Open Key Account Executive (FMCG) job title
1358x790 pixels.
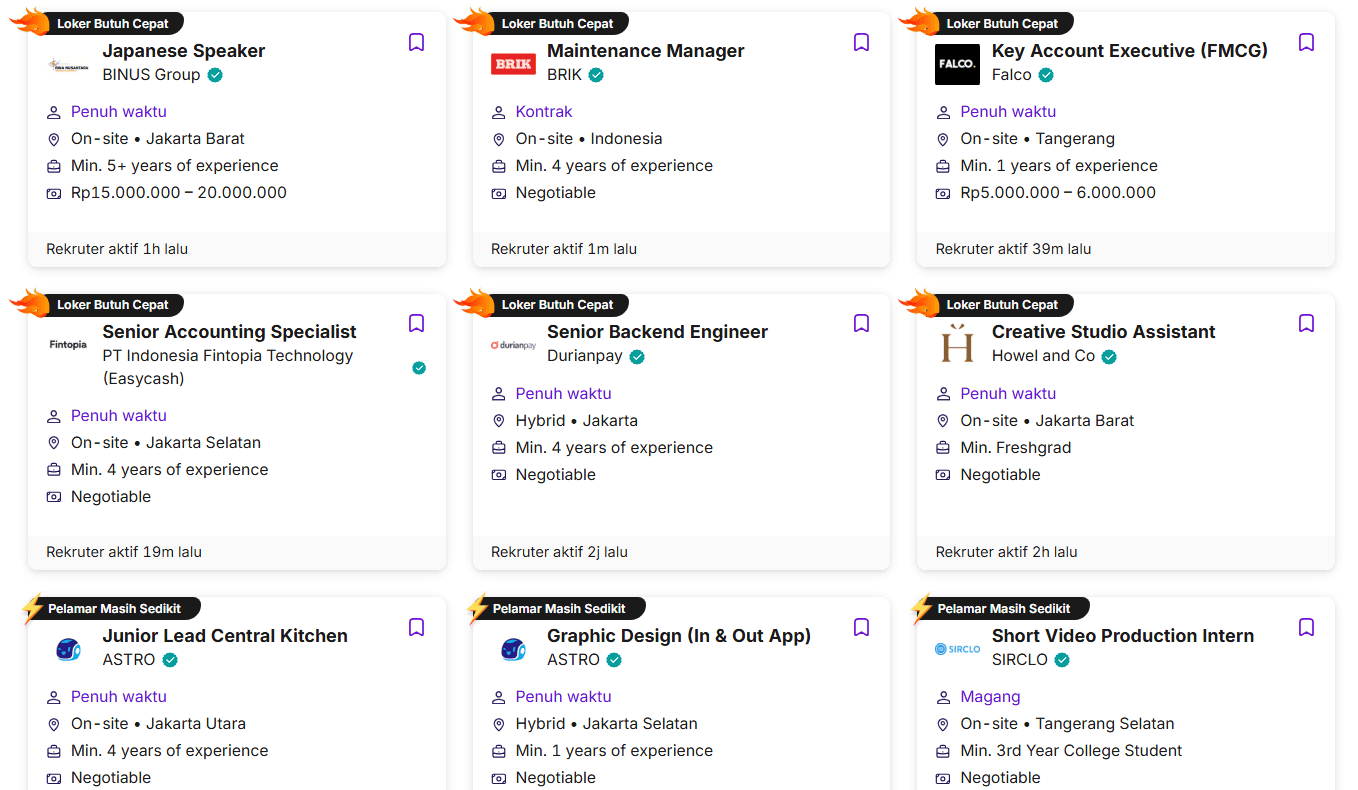click(1129, 51)
